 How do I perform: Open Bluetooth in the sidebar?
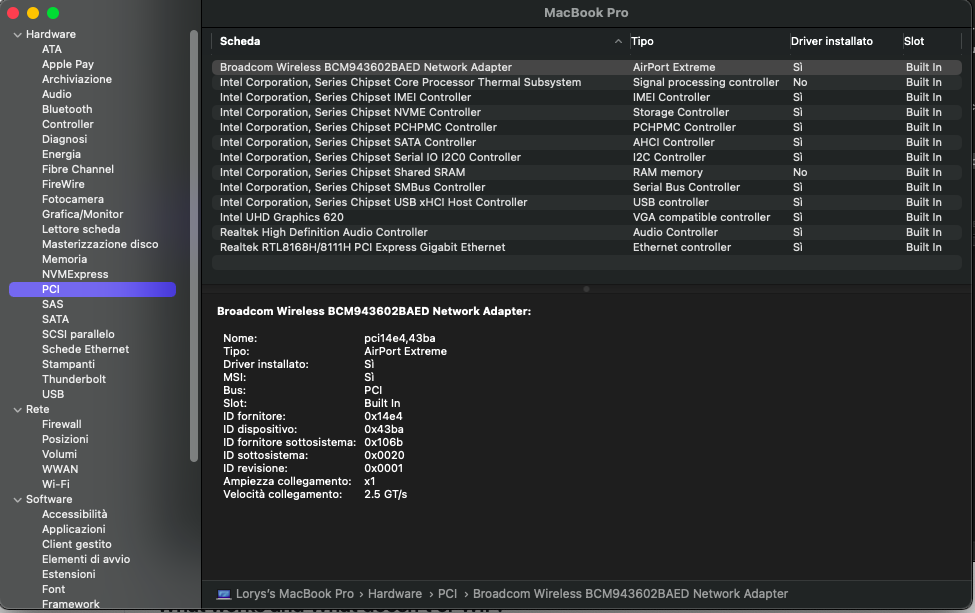coord(67,109)
